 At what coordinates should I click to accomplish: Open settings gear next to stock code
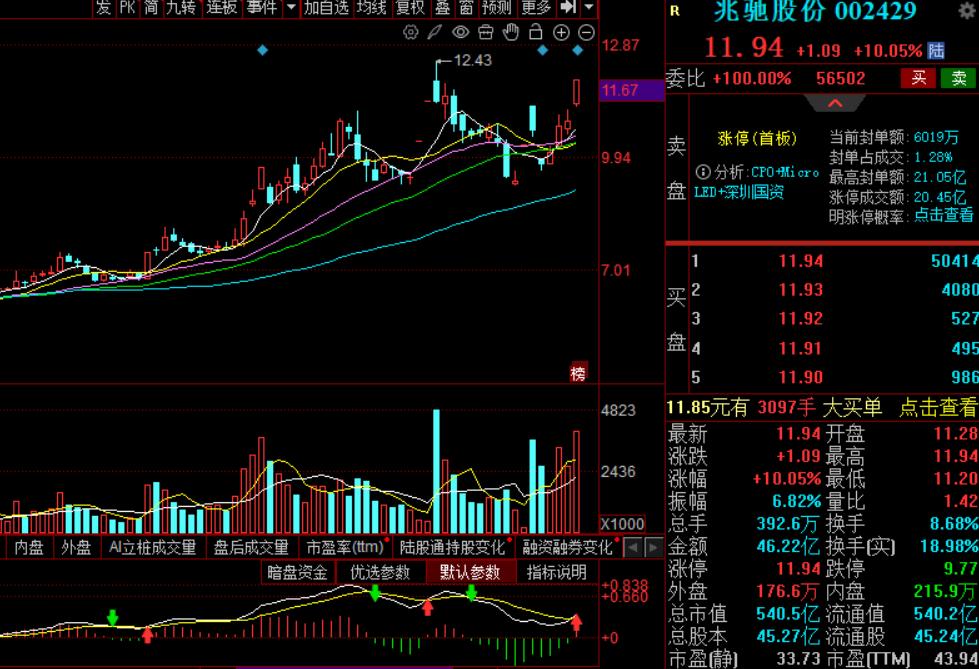click(968, 10)
